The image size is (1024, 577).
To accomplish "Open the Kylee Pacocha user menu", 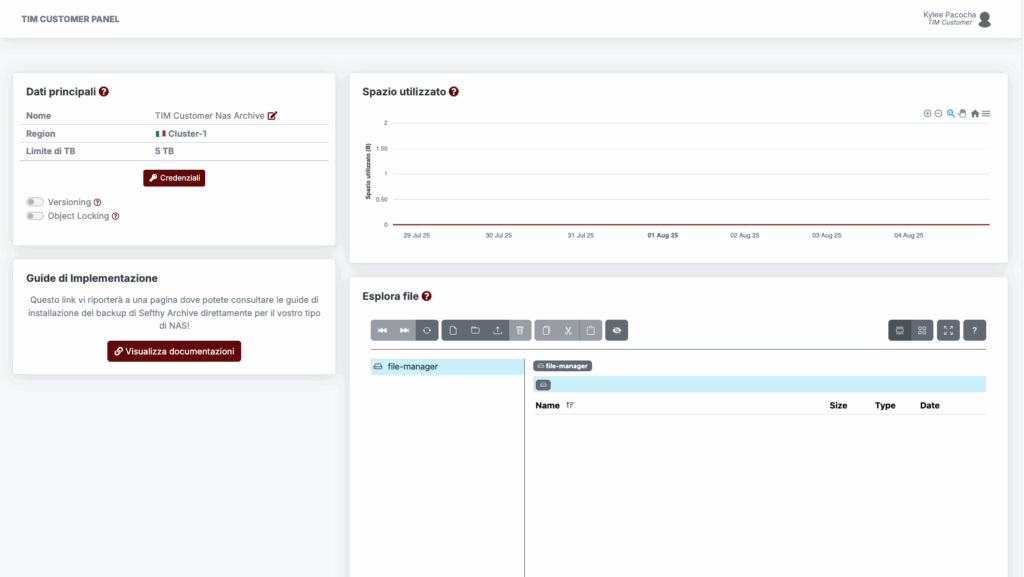I will coord(957,18).
